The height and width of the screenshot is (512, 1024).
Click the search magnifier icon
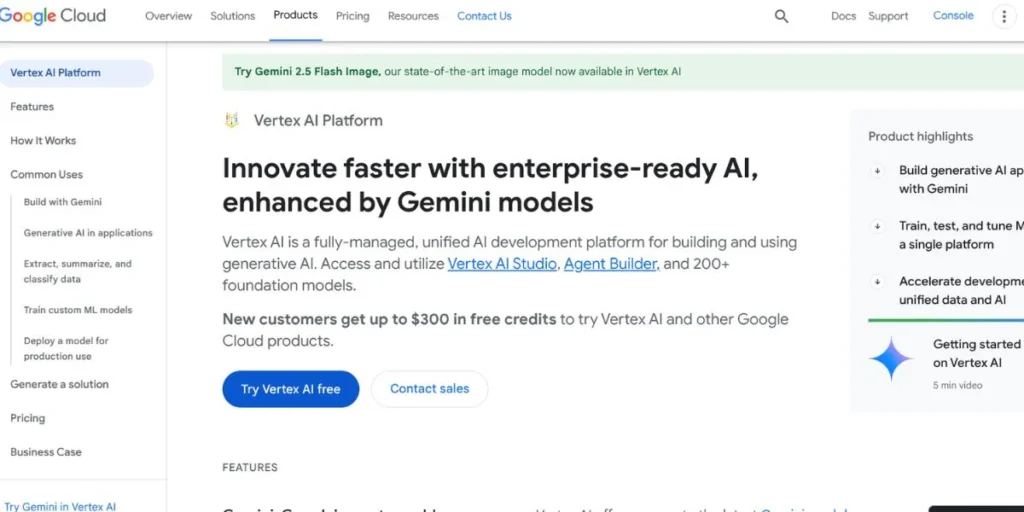pyautogui.click(x=781, y=16)
